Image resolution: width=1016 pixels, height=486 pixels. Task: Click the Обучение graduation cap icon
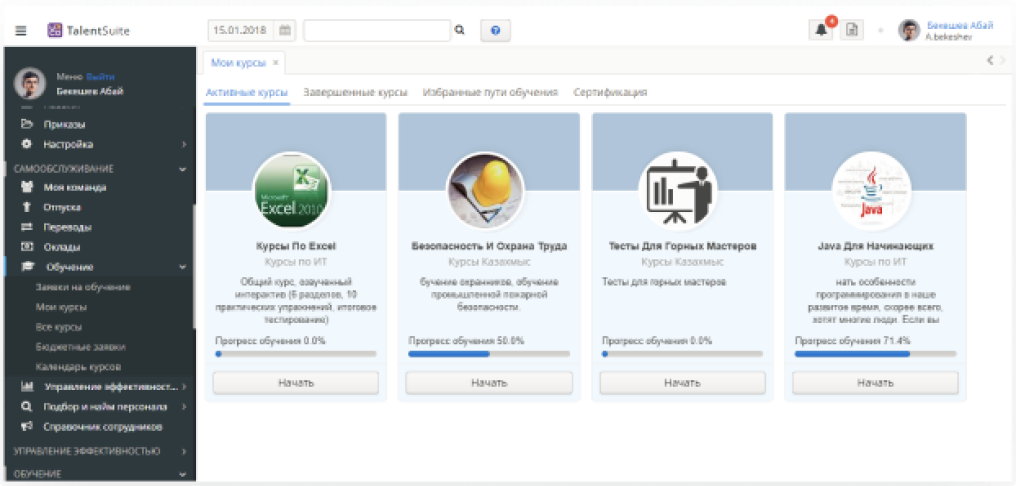tap(28, 266)
